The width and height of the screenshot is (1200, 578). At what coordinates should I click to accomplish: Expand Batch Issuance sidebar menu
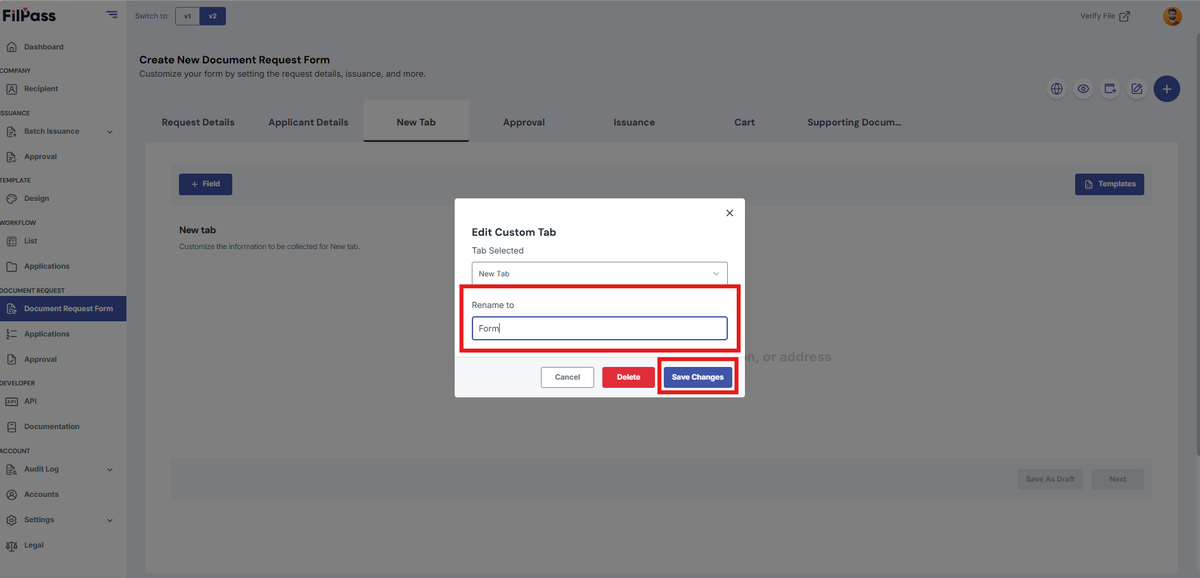[110, 132]
